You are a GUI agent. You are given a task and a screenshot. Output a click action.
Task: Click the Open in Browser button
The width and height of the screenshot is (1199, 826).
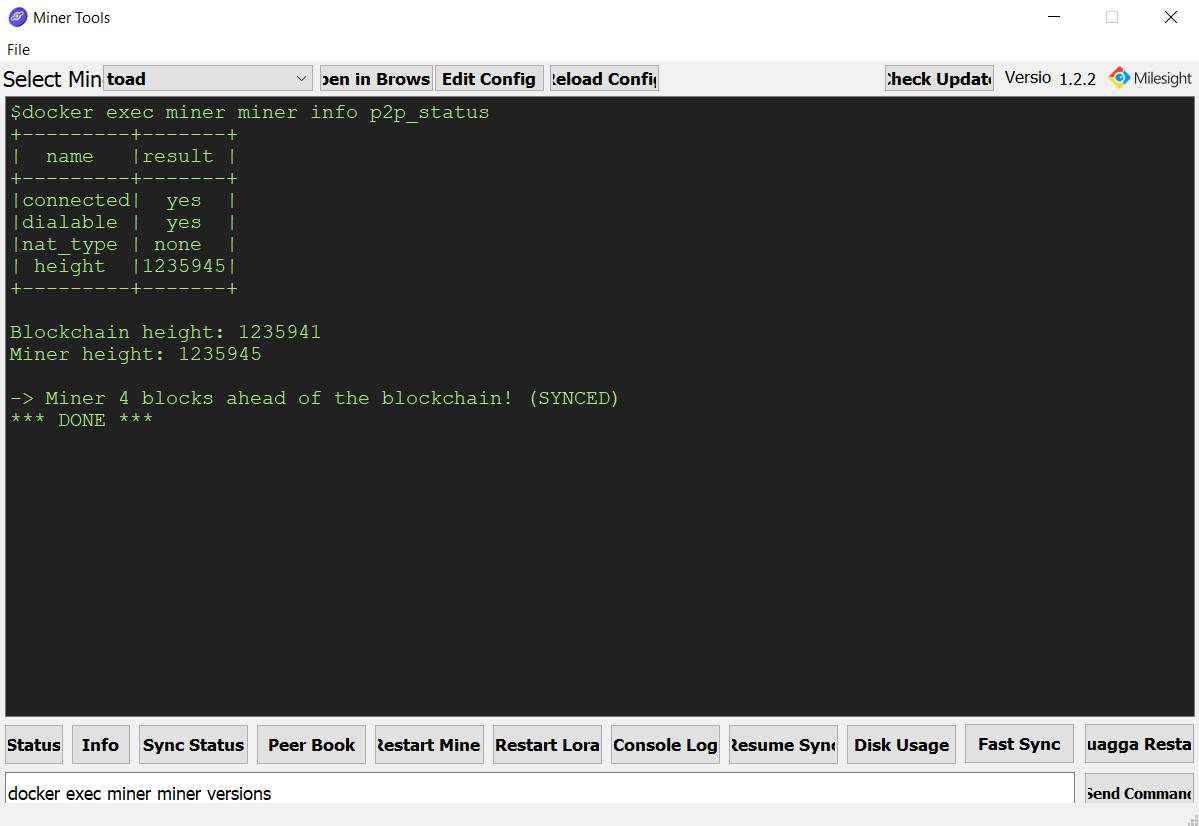pos(376,79)
